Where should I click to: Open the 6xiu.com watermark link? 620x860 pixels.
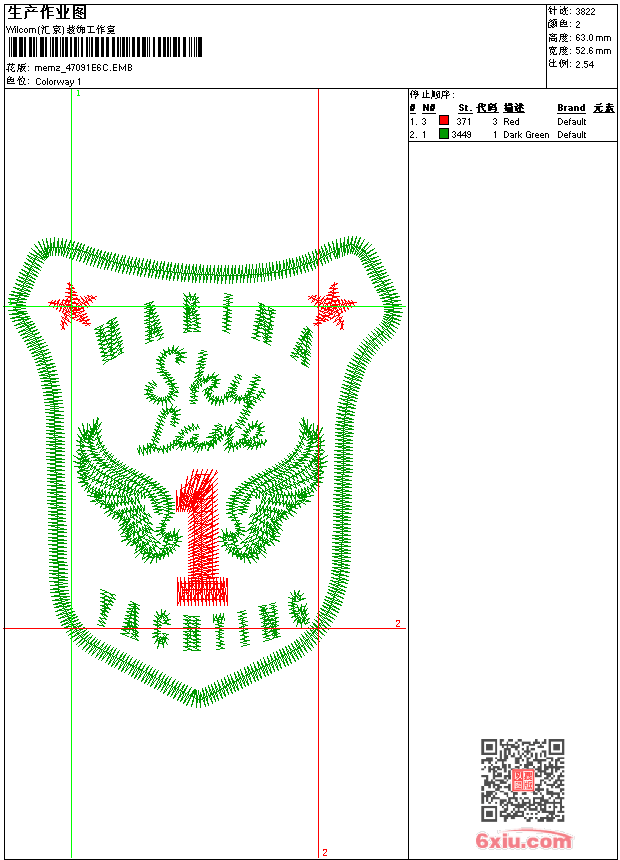point(523,841)
